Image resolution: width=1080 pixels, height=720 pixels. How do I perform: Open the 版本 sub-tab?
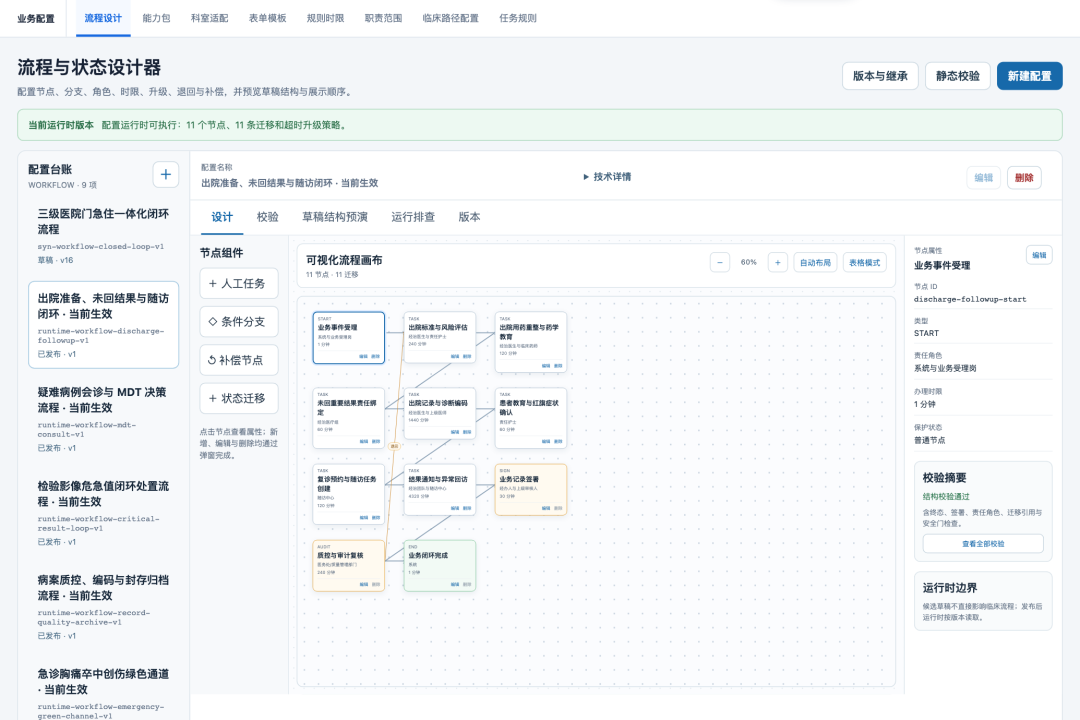(469, 217)
